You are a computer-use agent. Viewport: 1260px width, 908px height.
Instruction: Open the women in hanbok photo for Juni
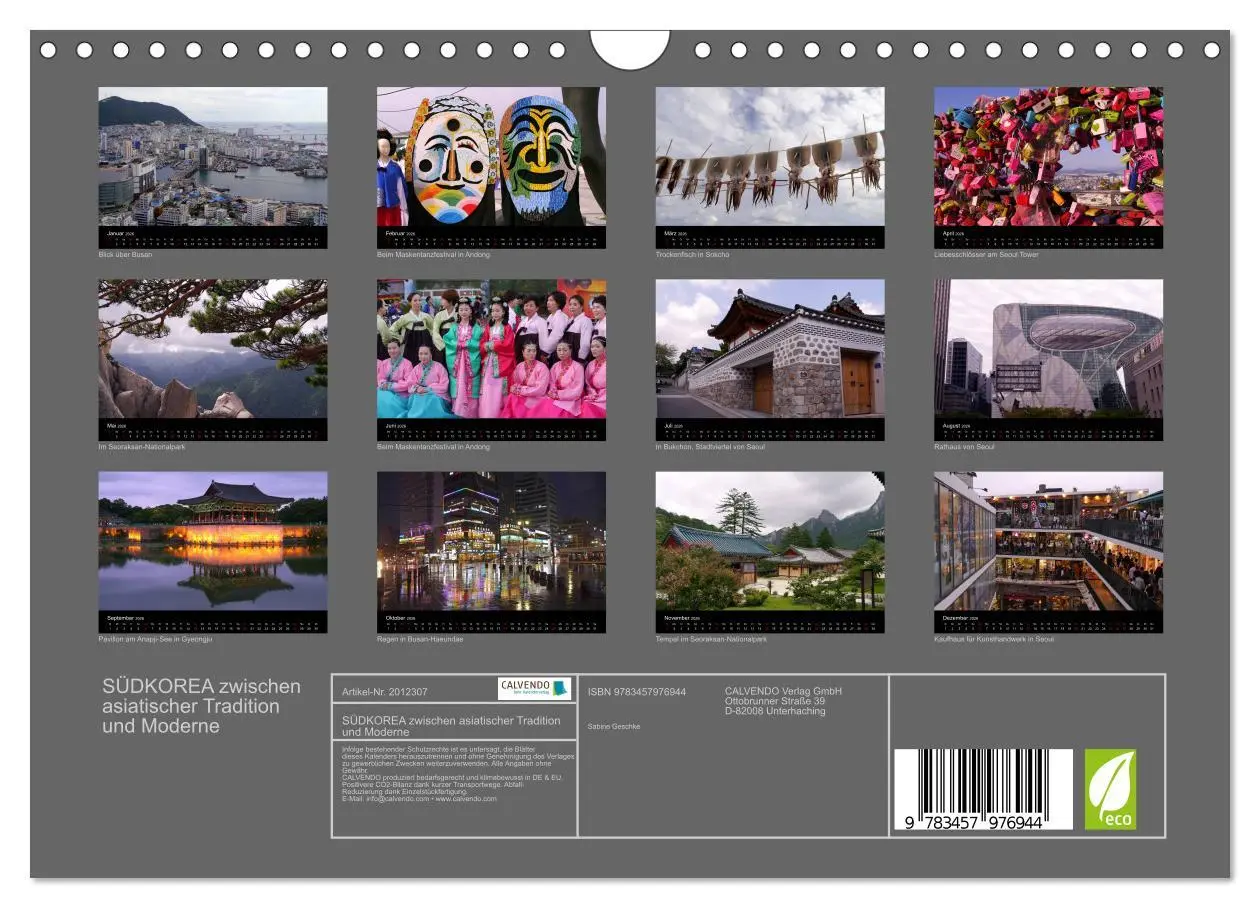(x=491, y=349)
